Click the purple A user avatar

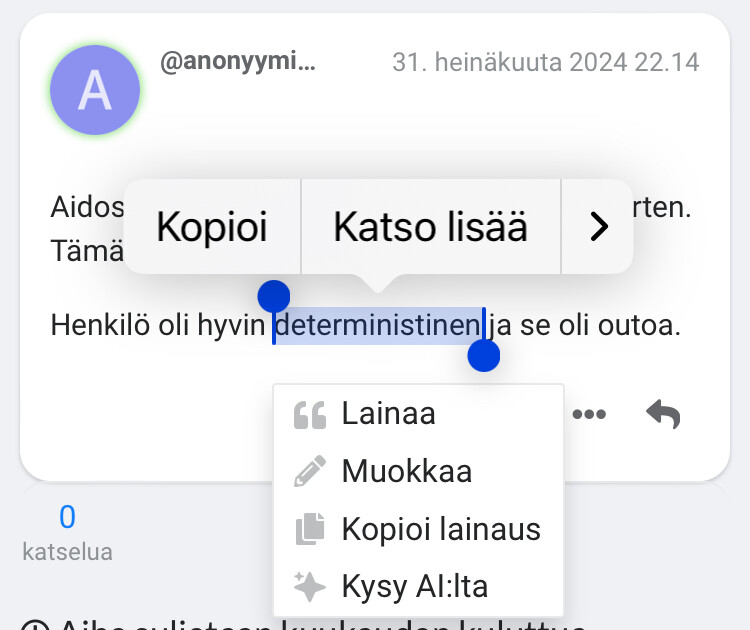[94, 90]
